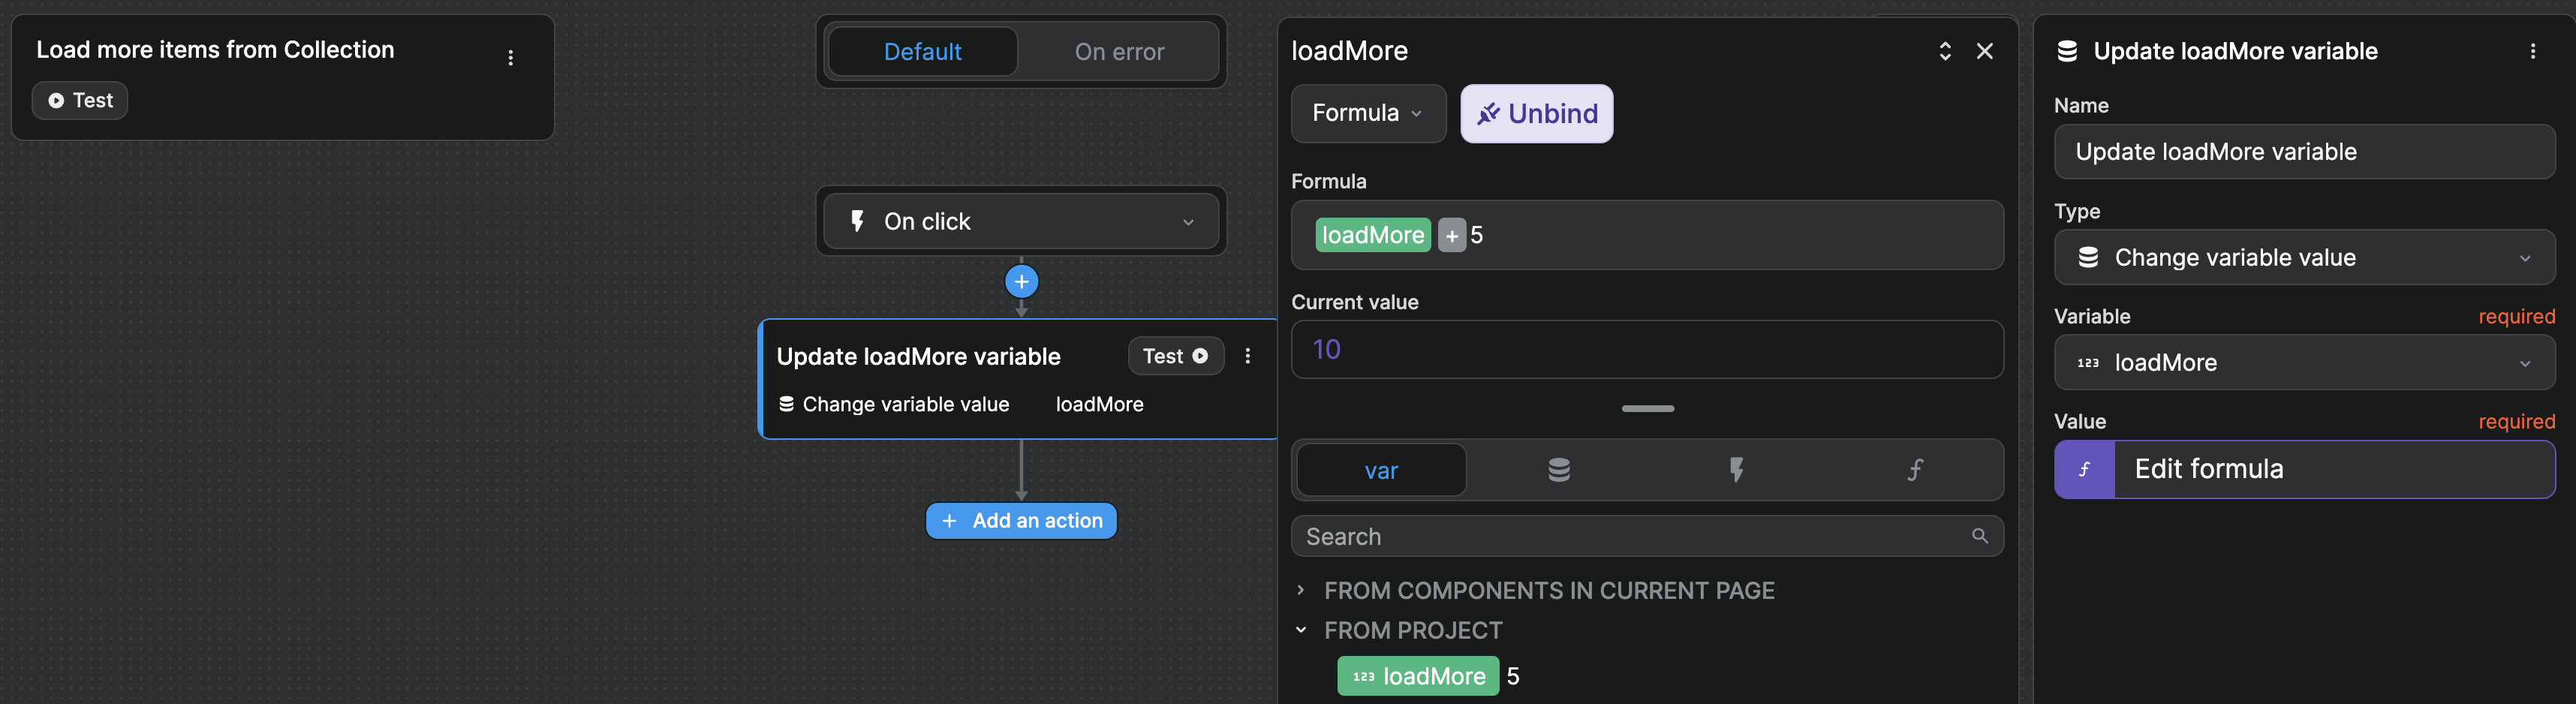Select the database icon tab in formula picker
This screenshot has height=704, width=2576.
point(1559,470)
